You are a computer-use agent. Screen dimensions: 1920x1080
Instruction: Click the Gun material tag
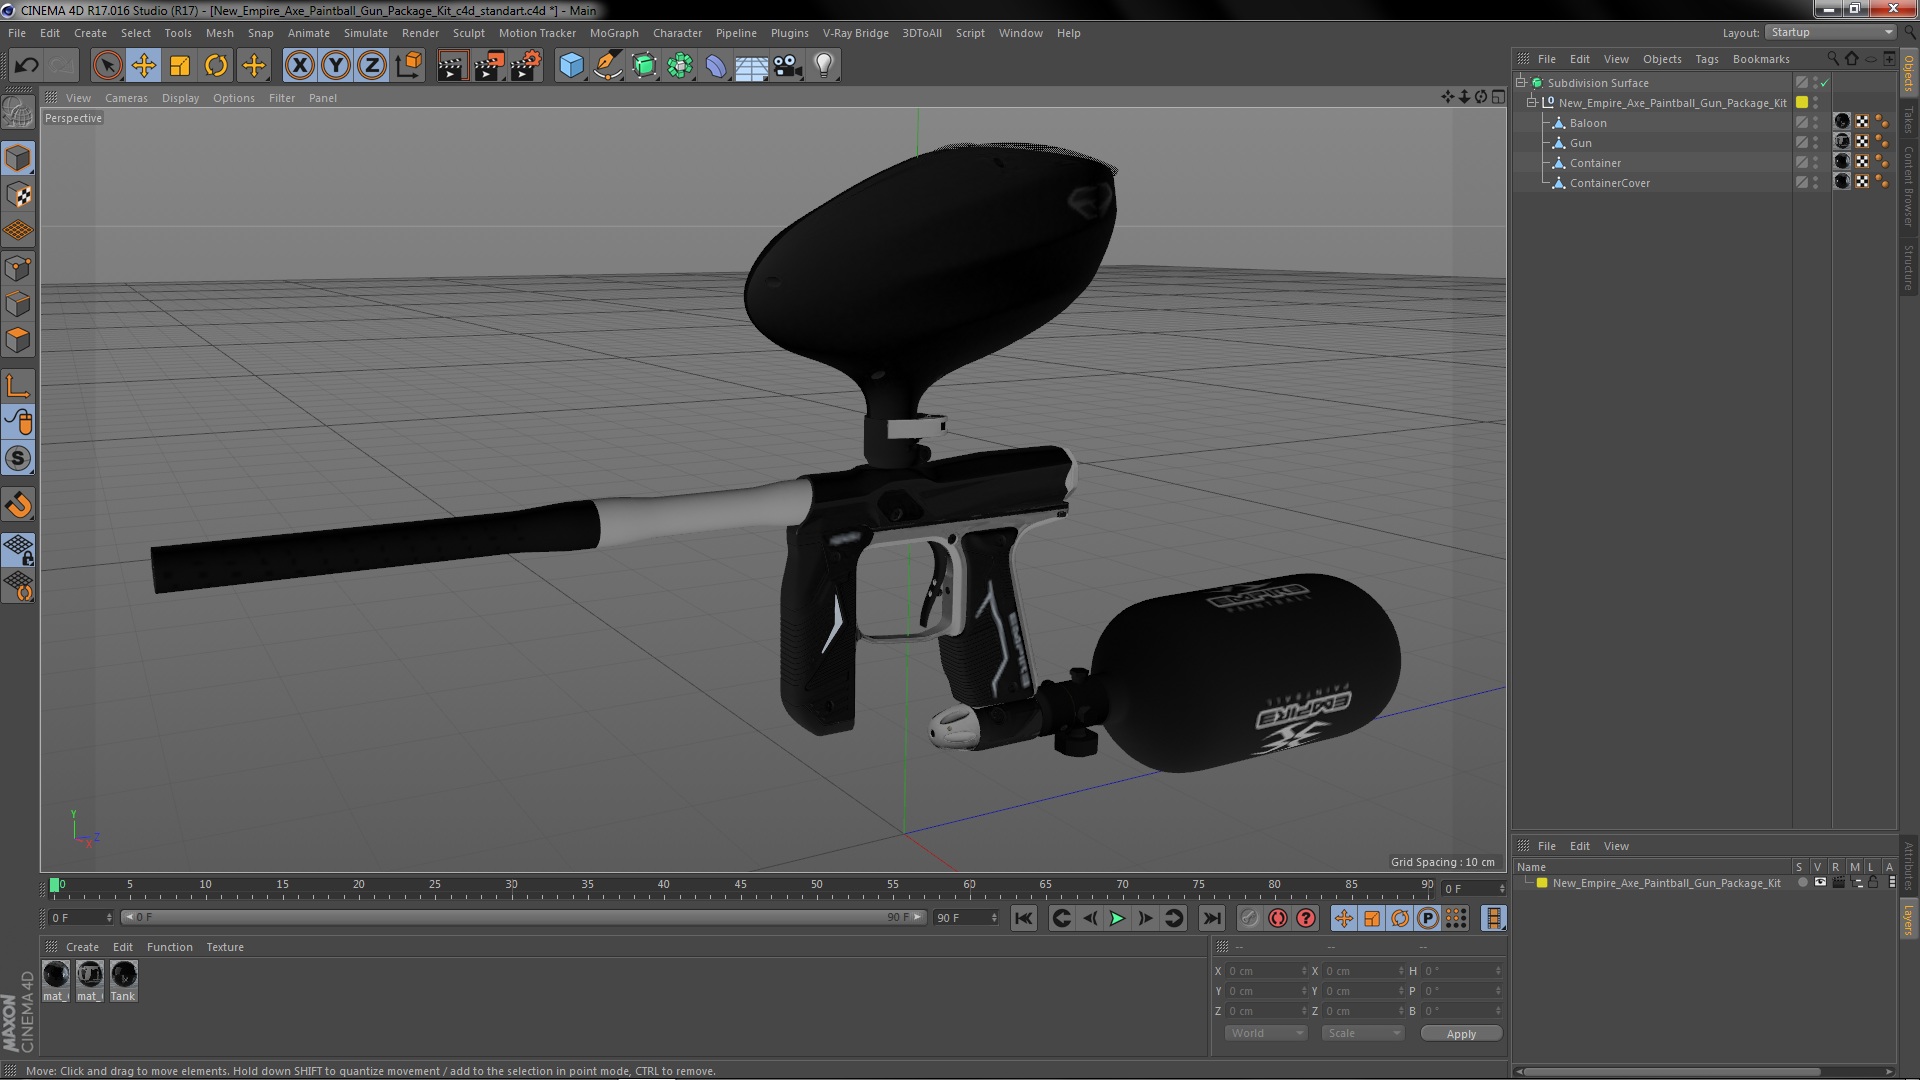pos(1842,142)
